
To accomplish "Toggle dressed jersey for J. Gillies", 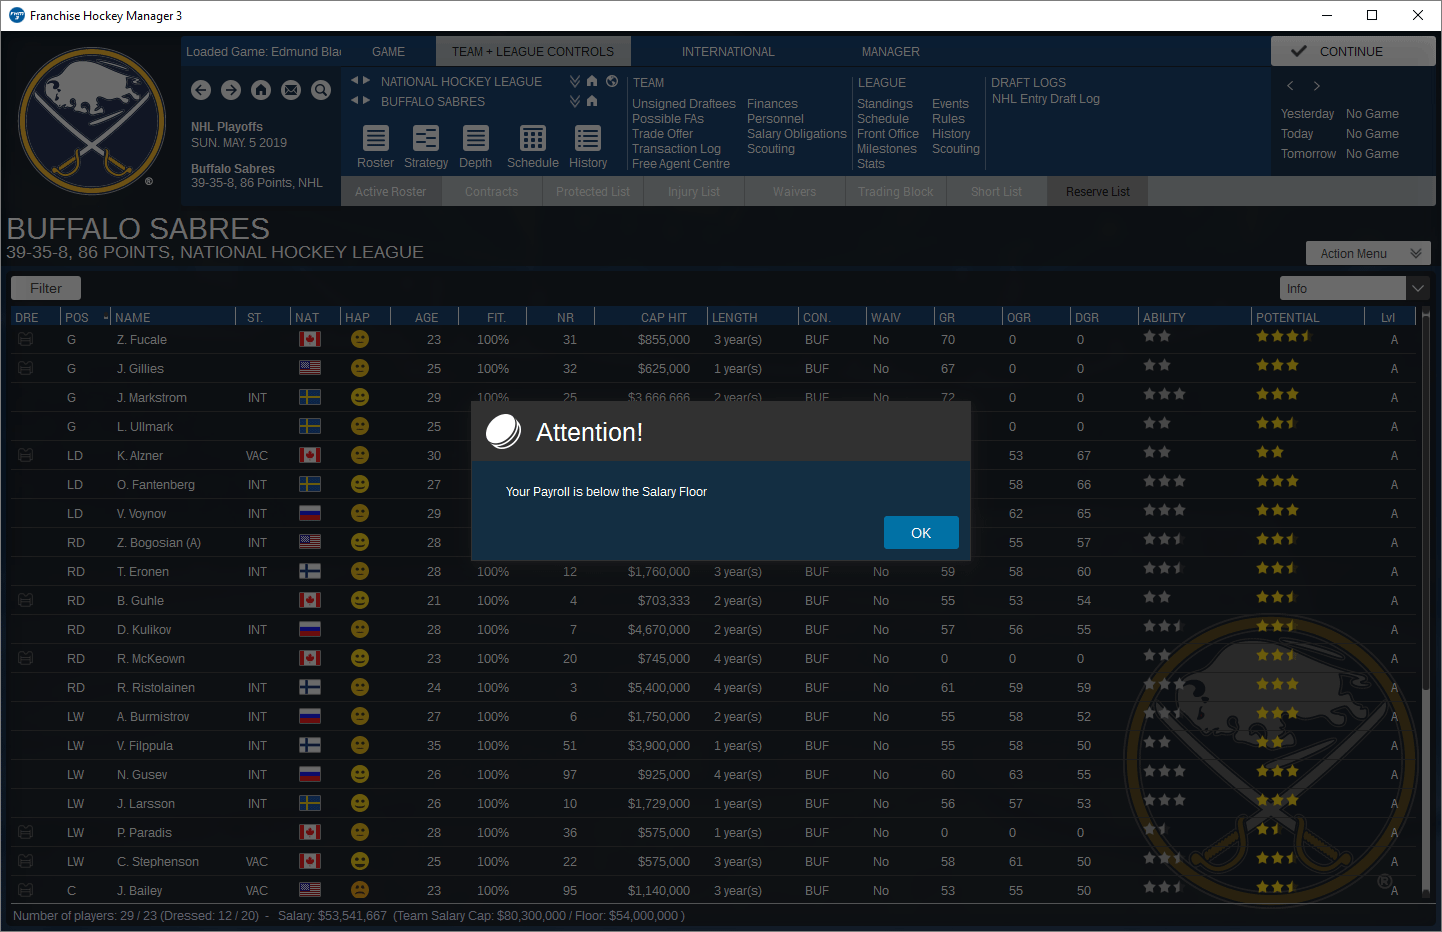I will pos(26,369).
